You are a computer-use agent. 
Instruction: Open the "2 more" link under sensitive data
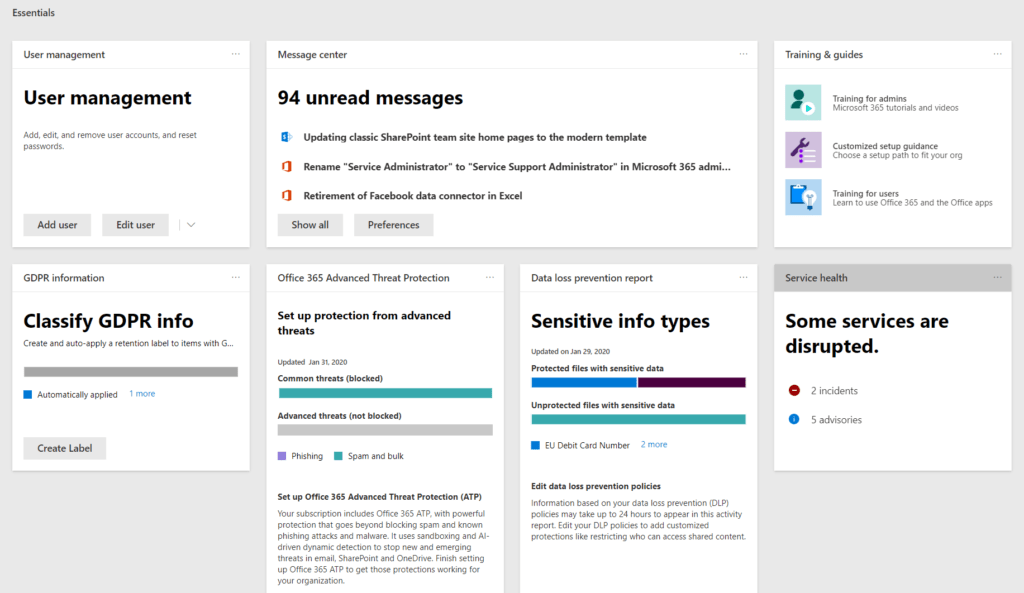(653, 444)
